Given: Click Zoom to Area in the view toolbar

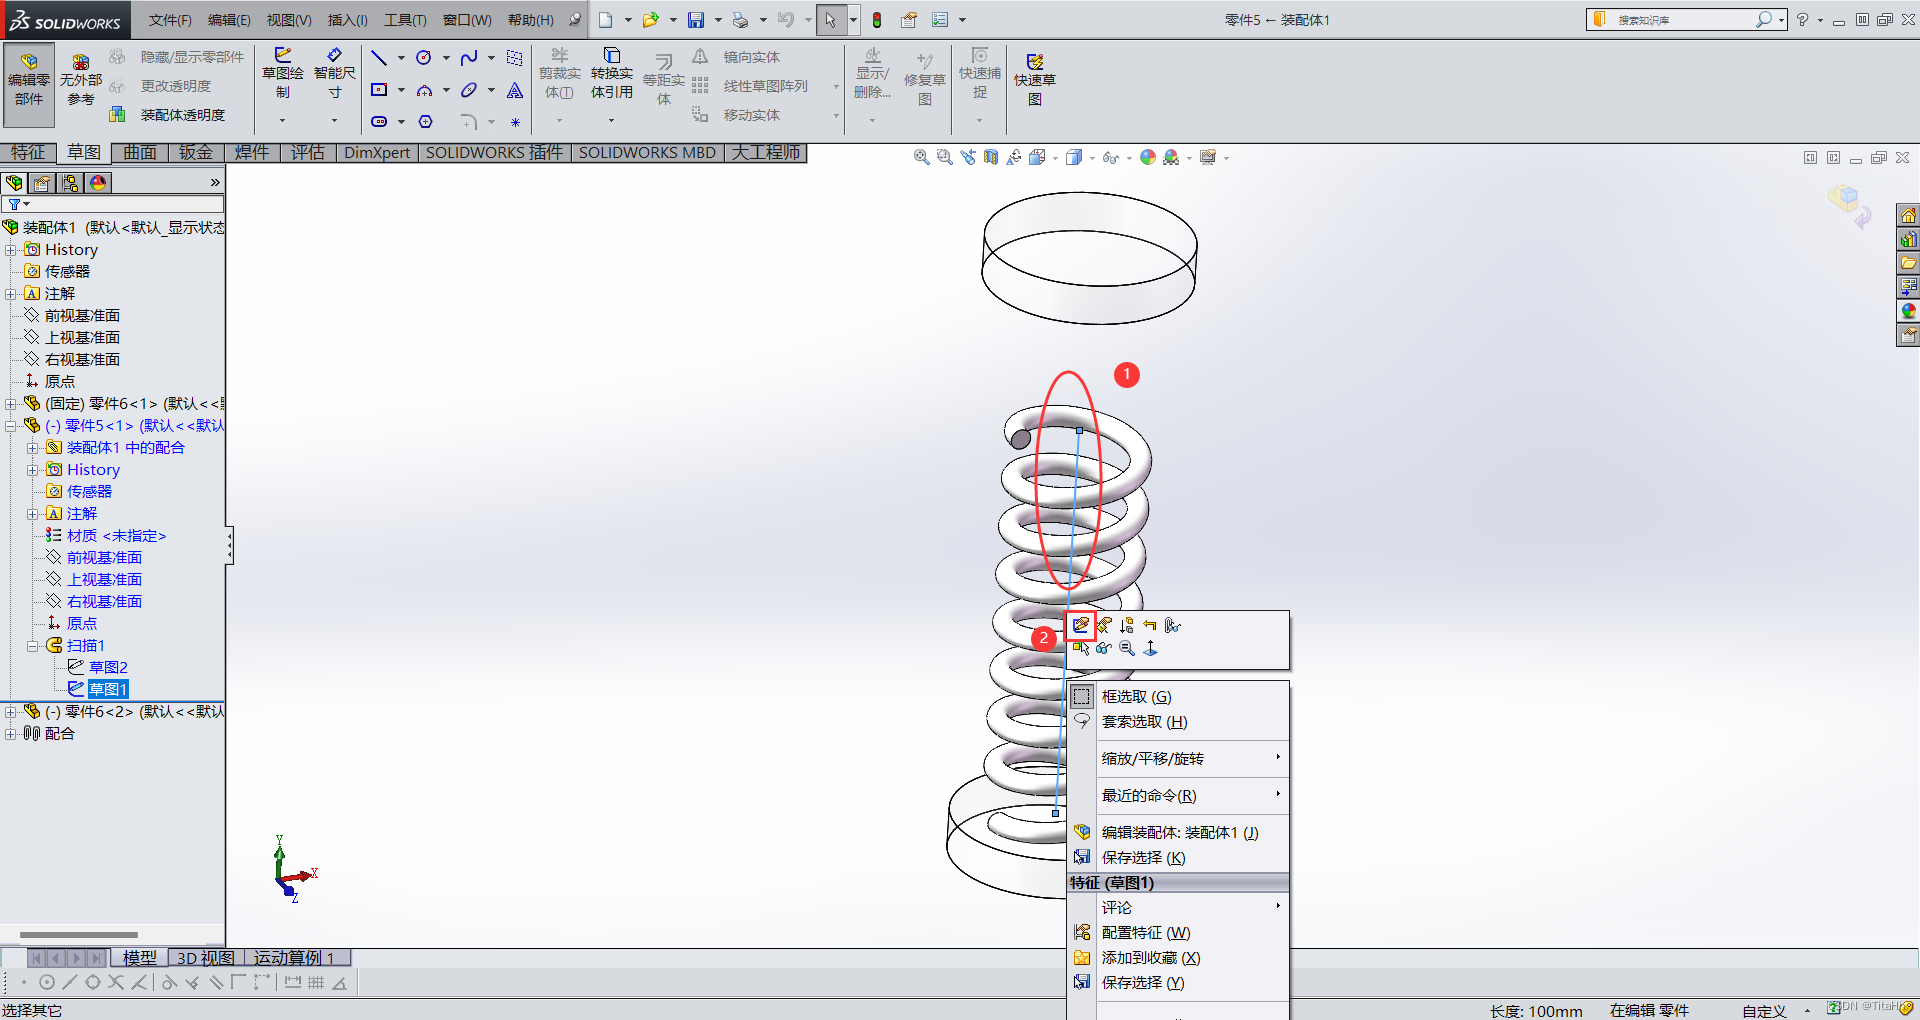Looking at the screenshot, I should (x=944, y=157).
